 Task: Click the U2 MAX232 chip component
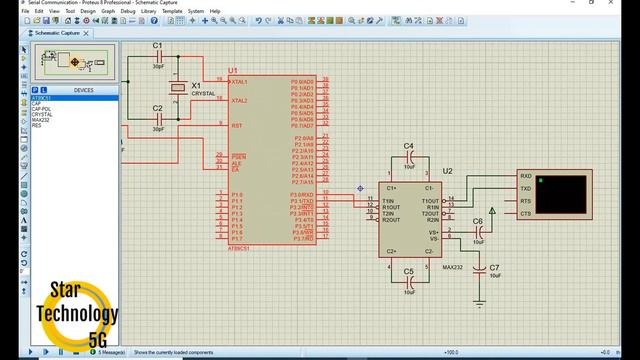(x=410, y=220)
